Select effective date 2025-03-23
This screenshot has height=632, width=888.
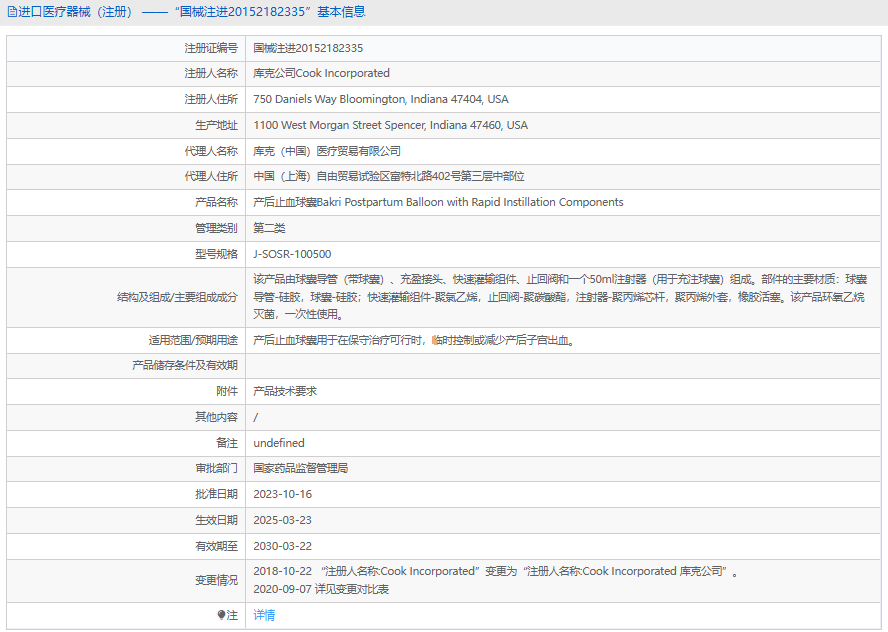tap(283, 520)
